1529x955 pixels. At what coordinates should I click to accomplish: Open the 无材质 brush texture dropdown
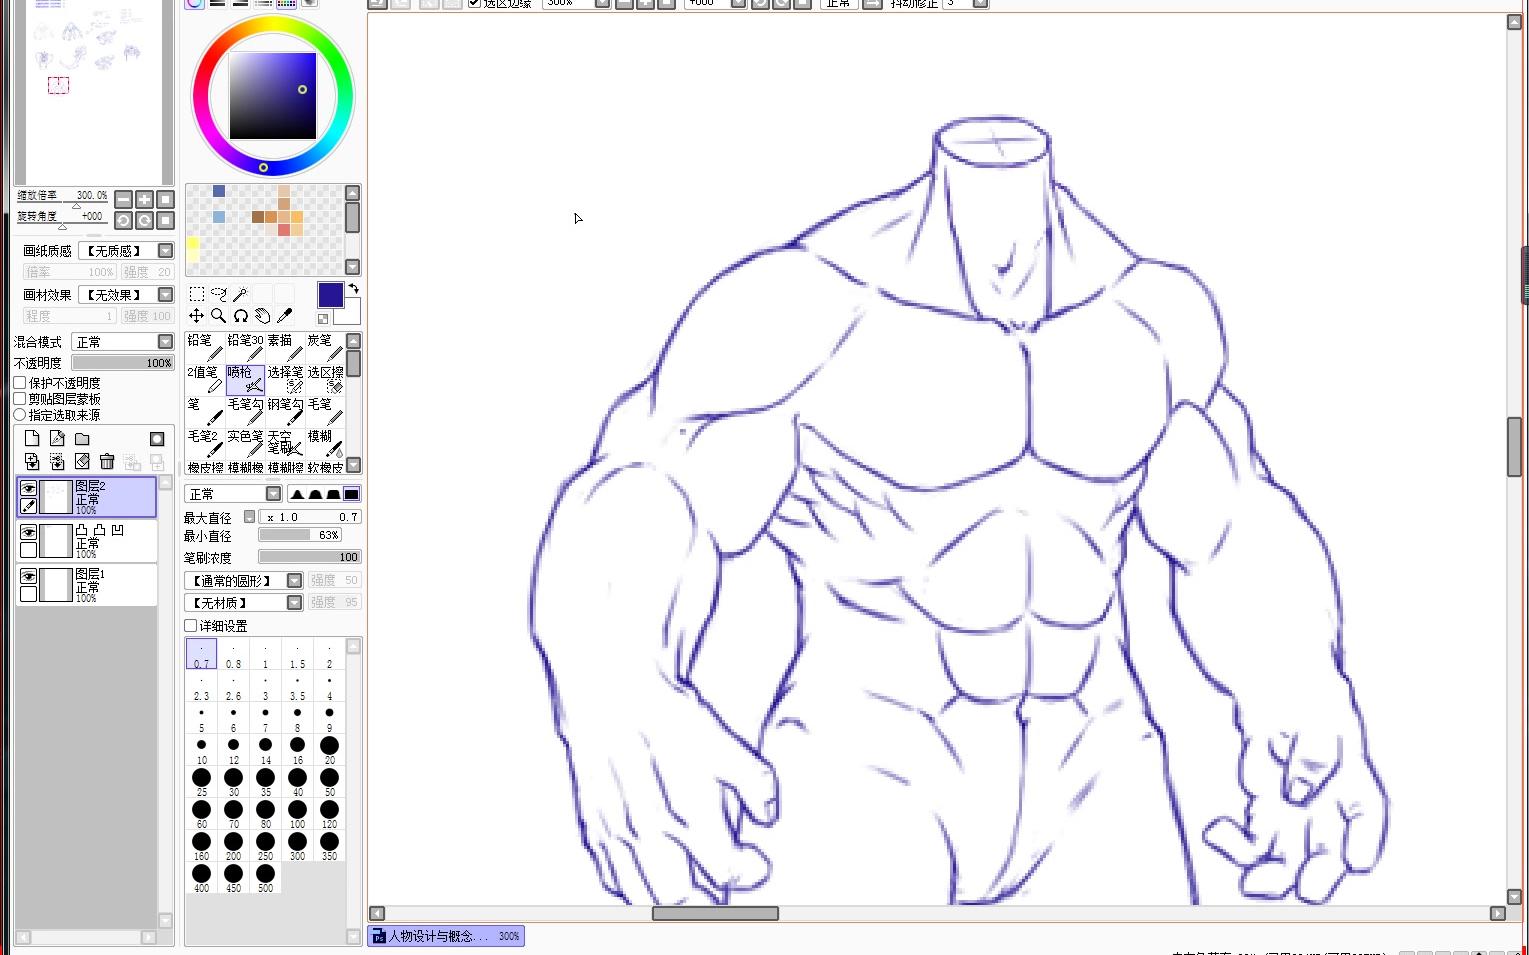click(295, 603)
